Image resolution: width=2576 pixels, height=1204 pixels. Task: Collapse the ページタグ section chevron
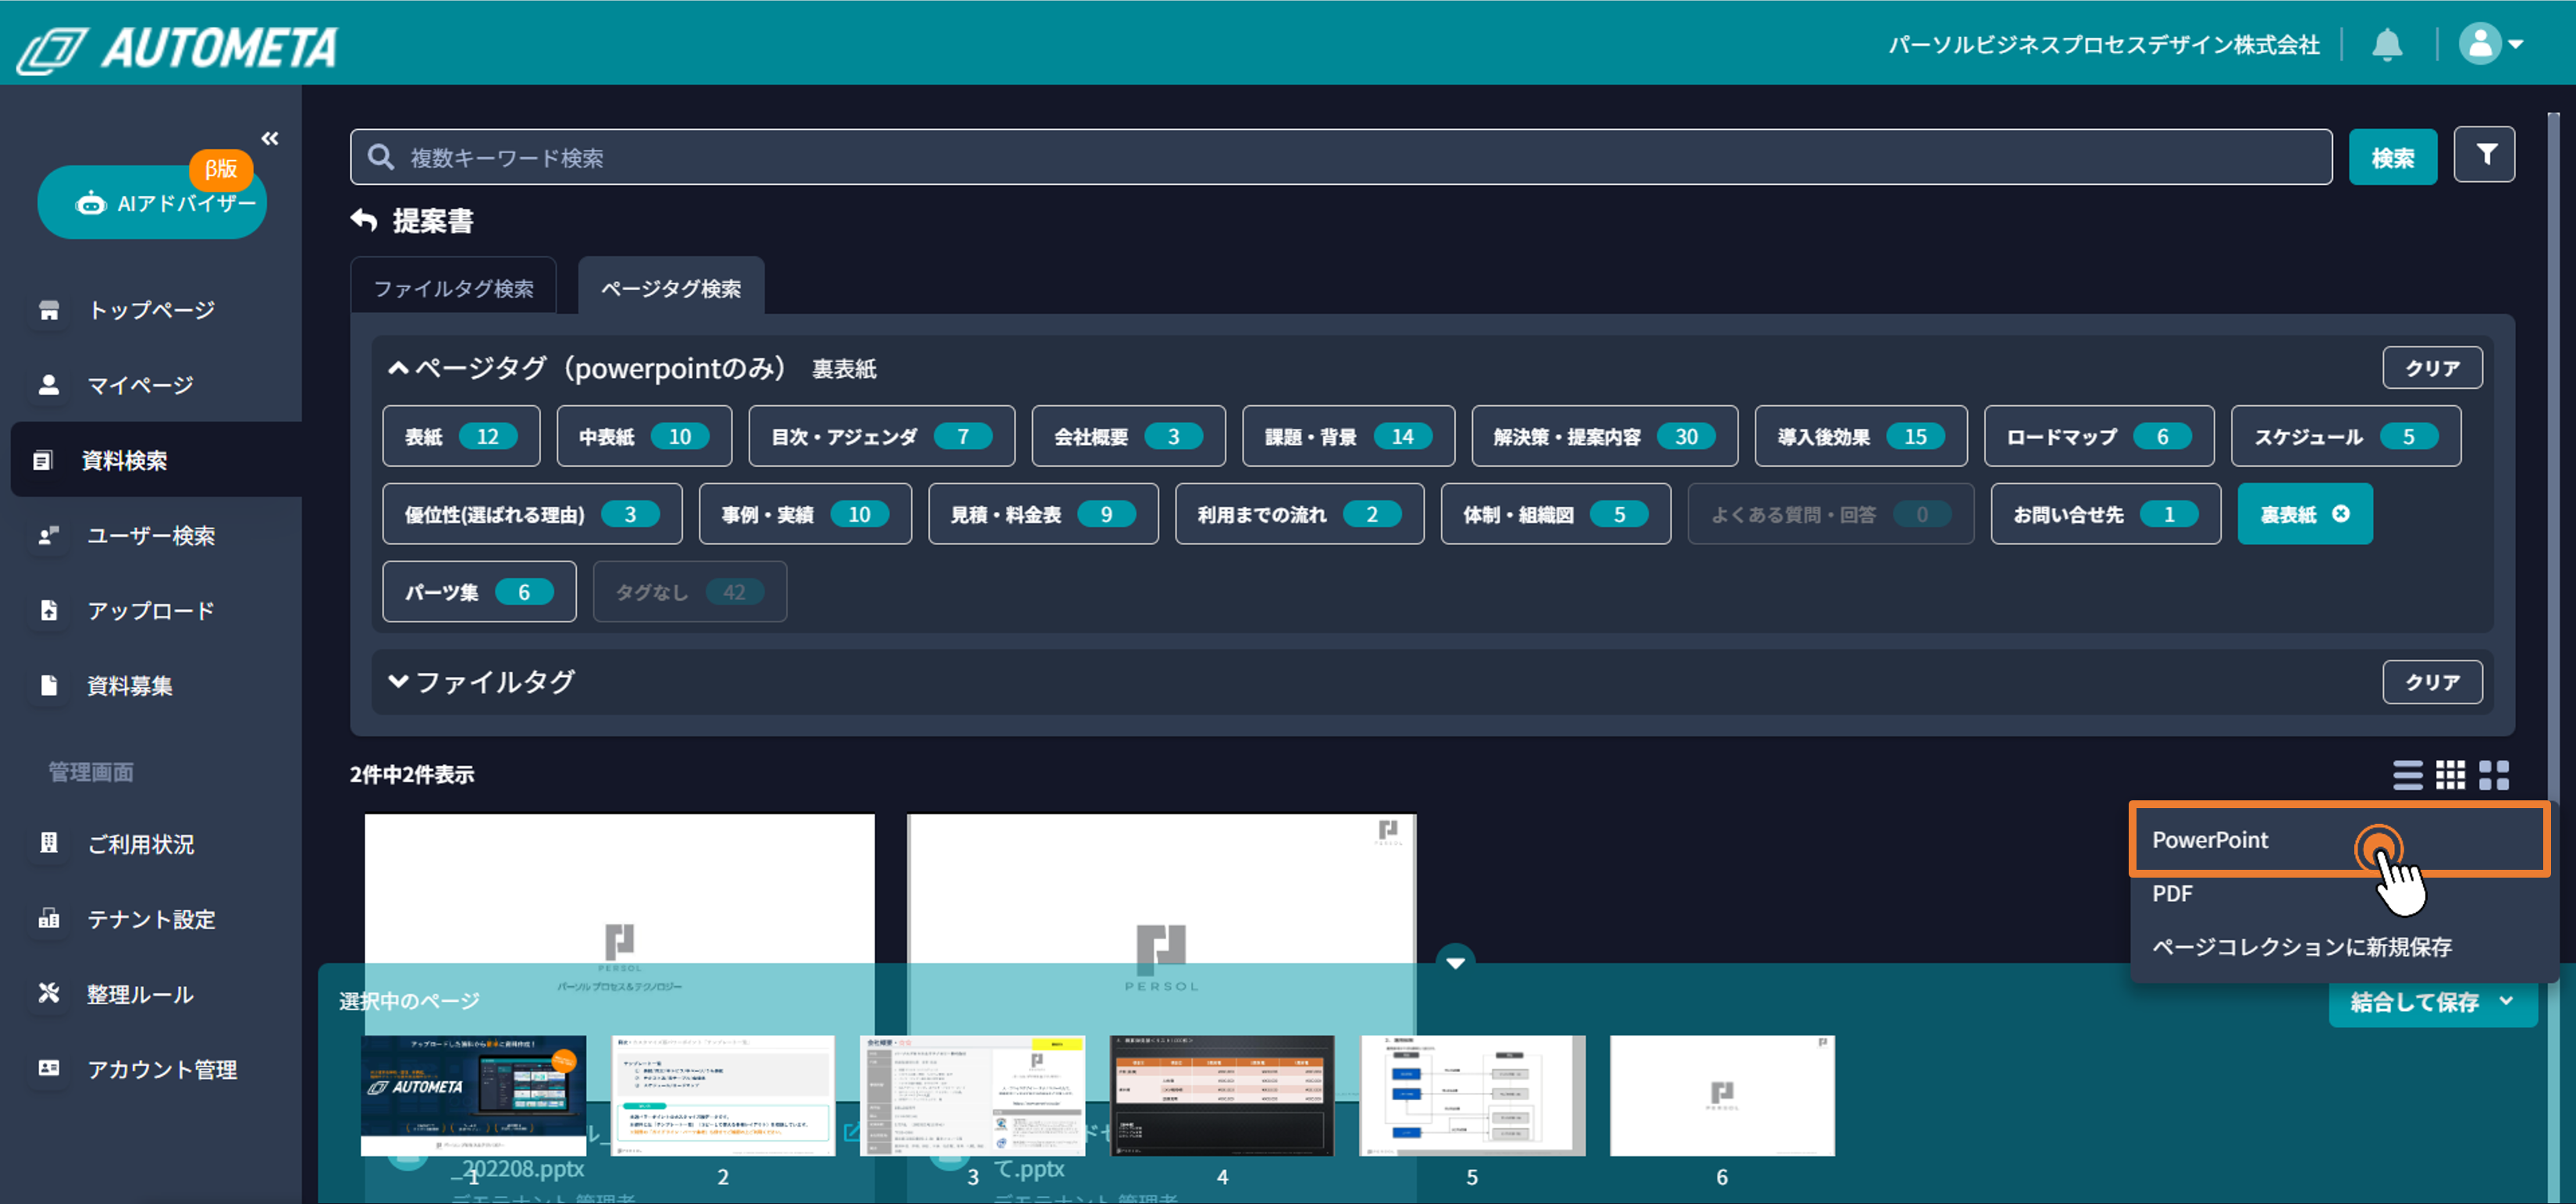(398, 368)
